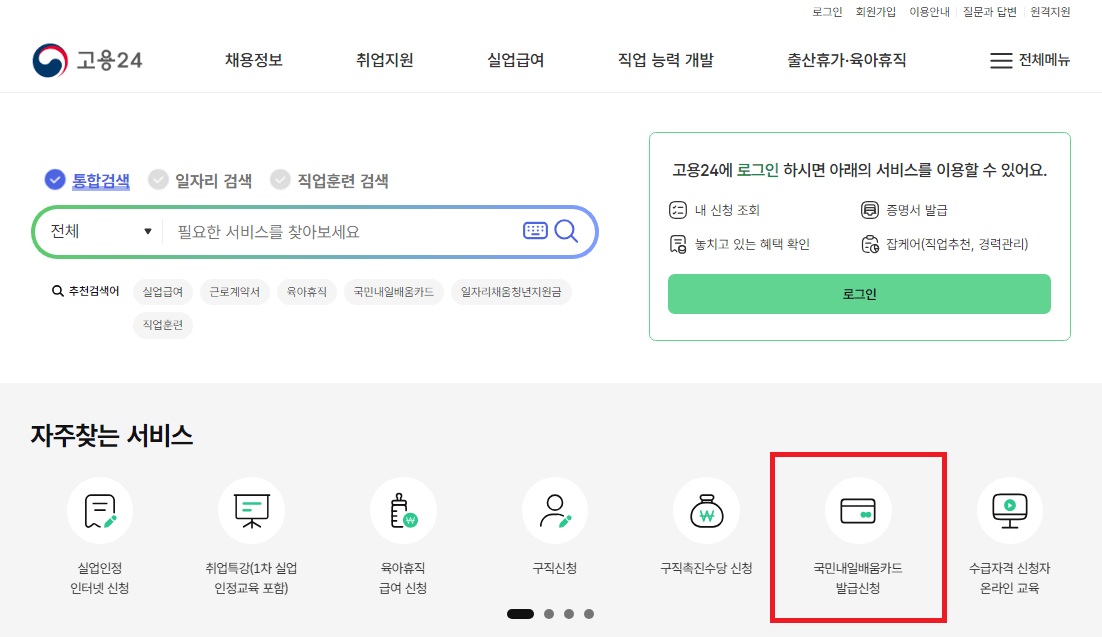The width and height of the screenshot is (1102, 637).
Task: Open the 실업급여 menu
Action: [x=514, y=60]
